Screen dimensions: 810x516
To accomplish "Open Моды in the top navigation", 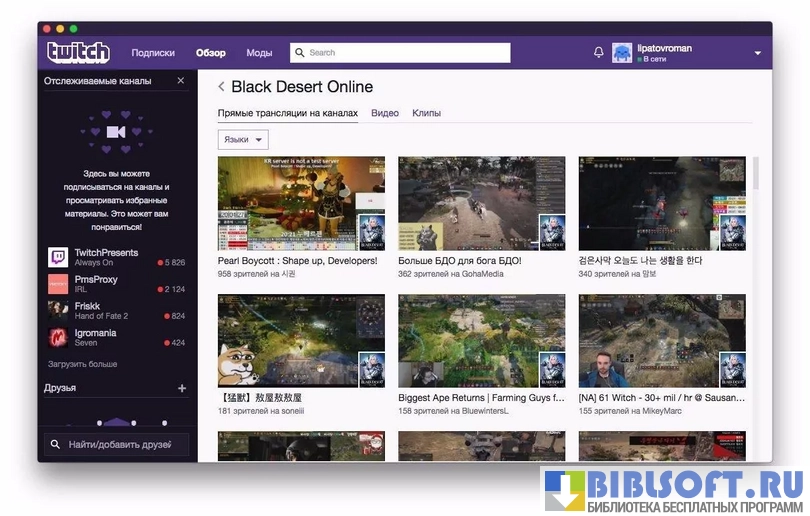I will (259, 53).
